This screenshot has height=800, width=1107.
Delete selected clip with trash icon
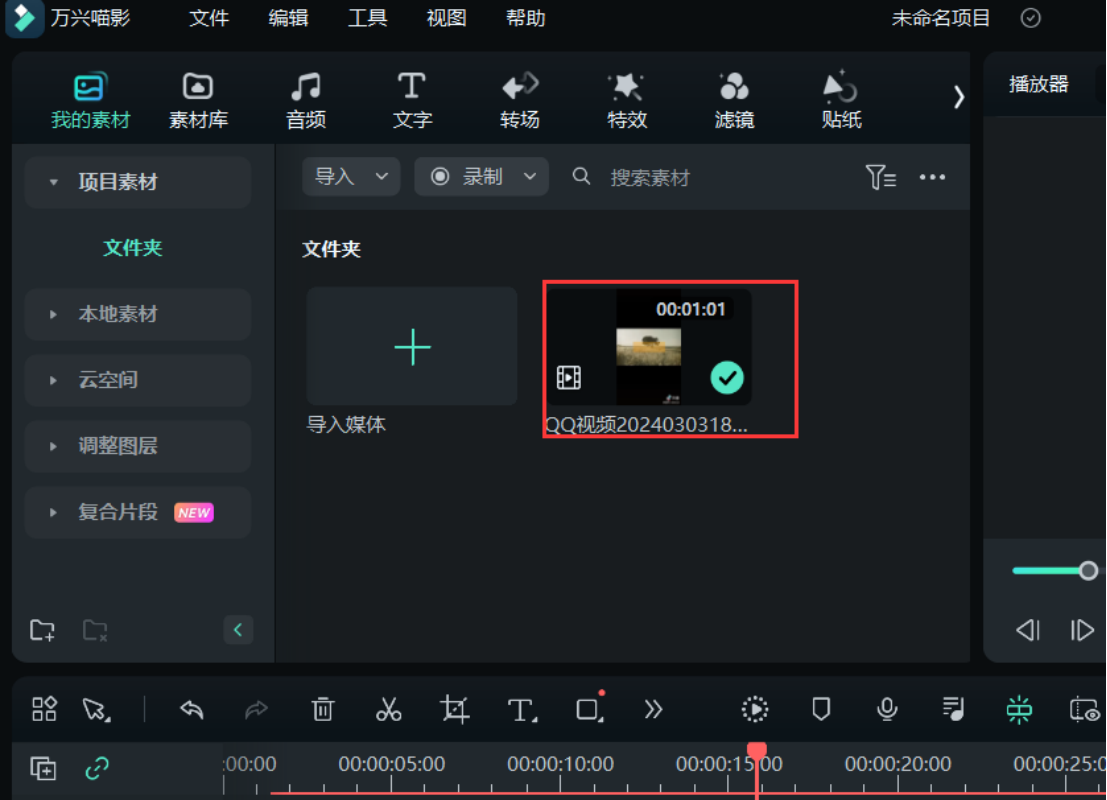coord(323,709)
